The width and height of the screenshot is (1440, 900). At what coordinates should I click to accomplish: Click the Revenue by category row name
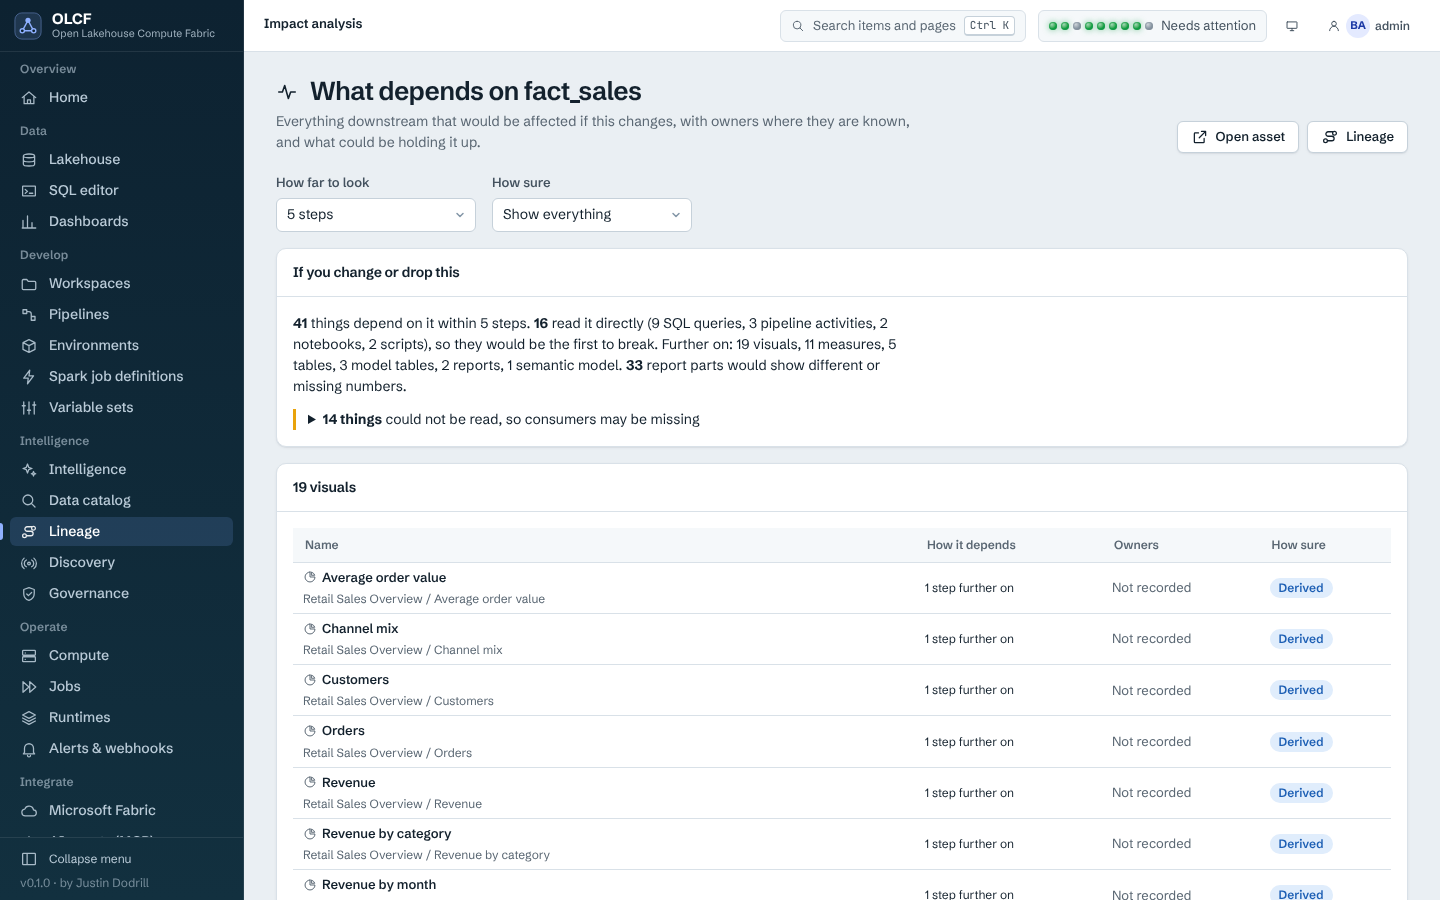pos(386,834)
